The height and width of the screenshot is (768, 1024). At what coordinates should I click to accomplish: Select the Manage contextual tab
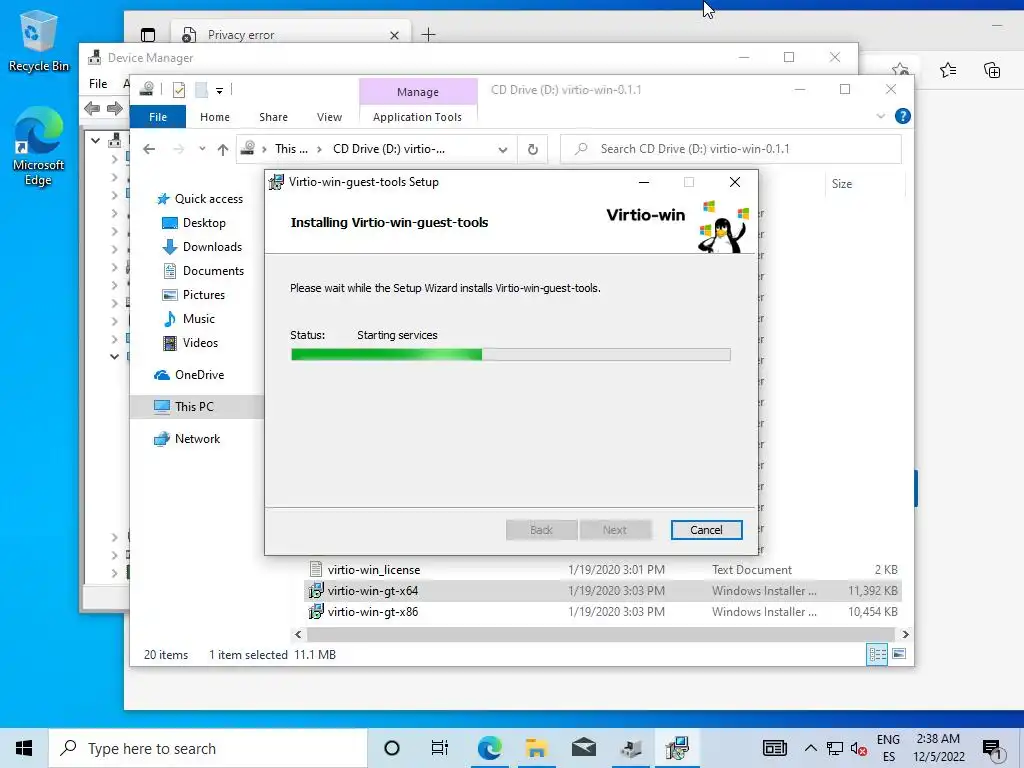click(418, 92)
